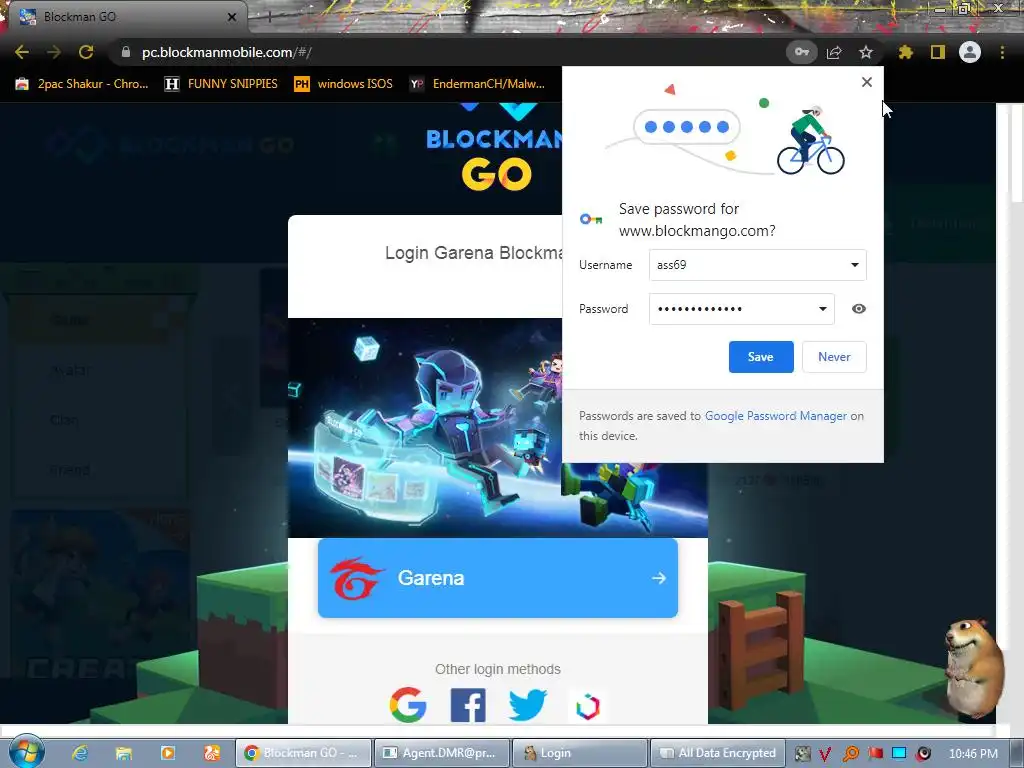The width and height of the screenshot is (1024, 768).
Task: Open the Chrome profile avatar
Action: click(x=970, y=52)
